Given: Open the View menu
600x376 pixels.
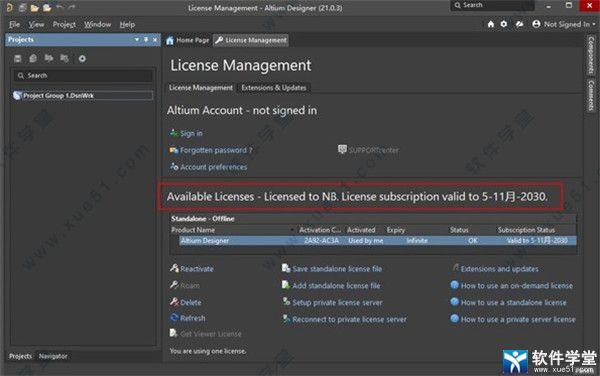Looking at the screenshot, I should 36,24.
